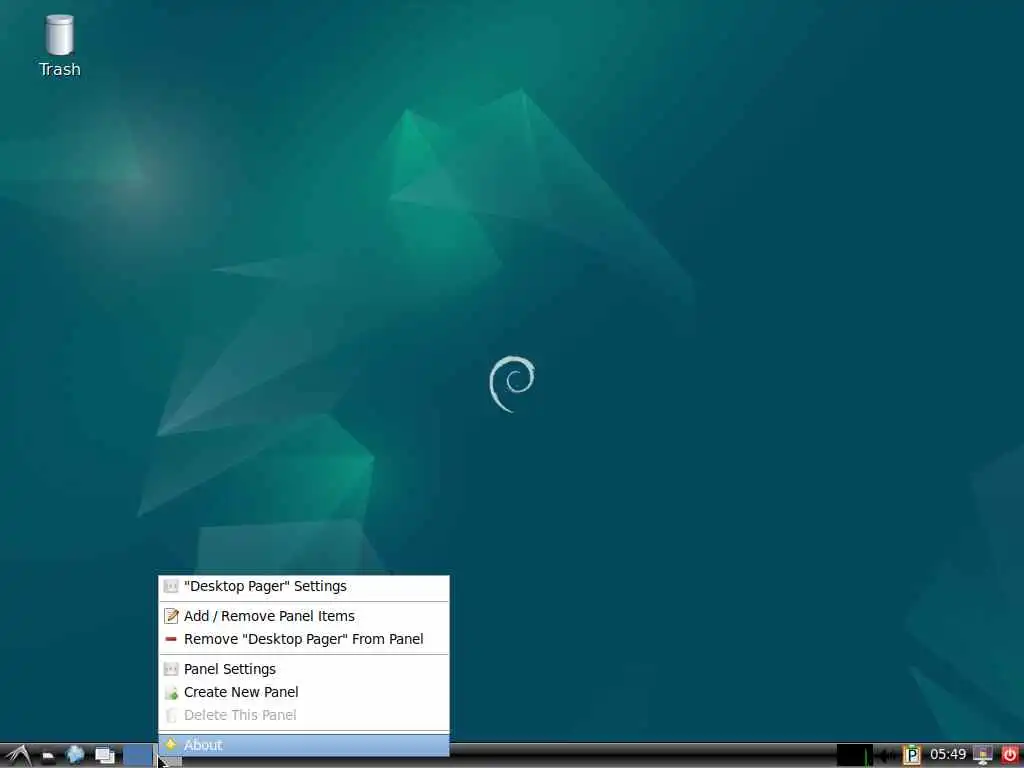The height and width of the screenshot is (768, 1024).
Task: Click the volume speaker tray icon
Action: [x=886, y=756]
